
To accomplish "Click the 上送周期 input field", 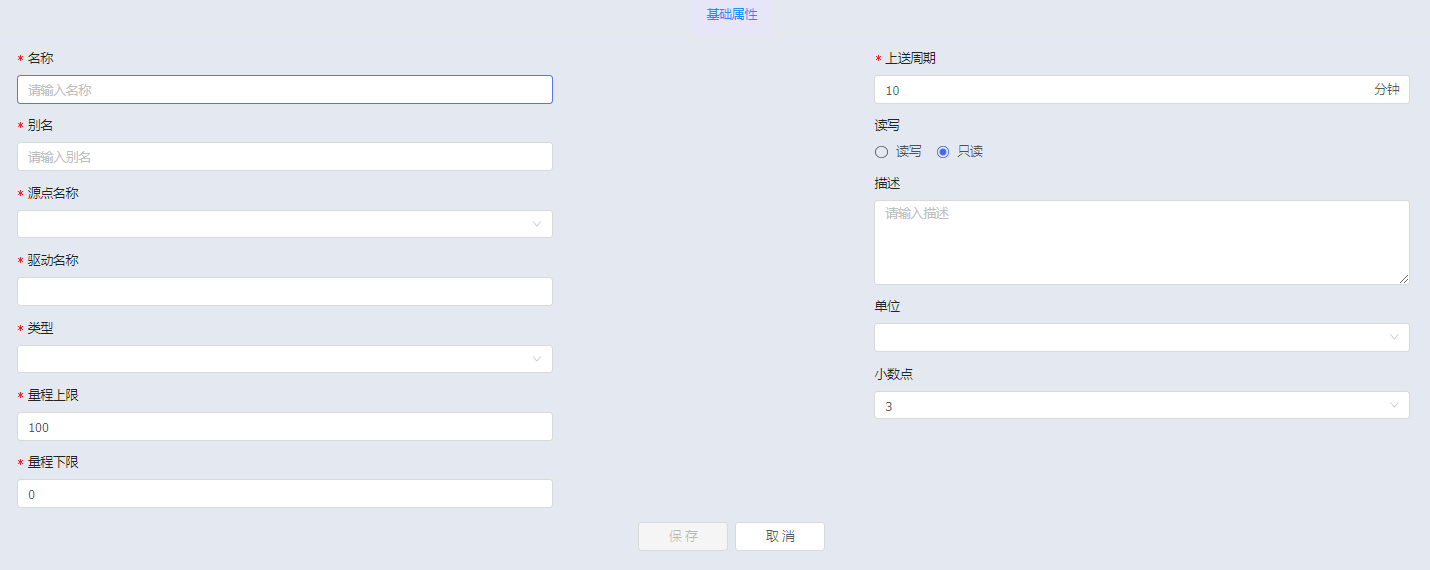I will (x=1120, y=90).
